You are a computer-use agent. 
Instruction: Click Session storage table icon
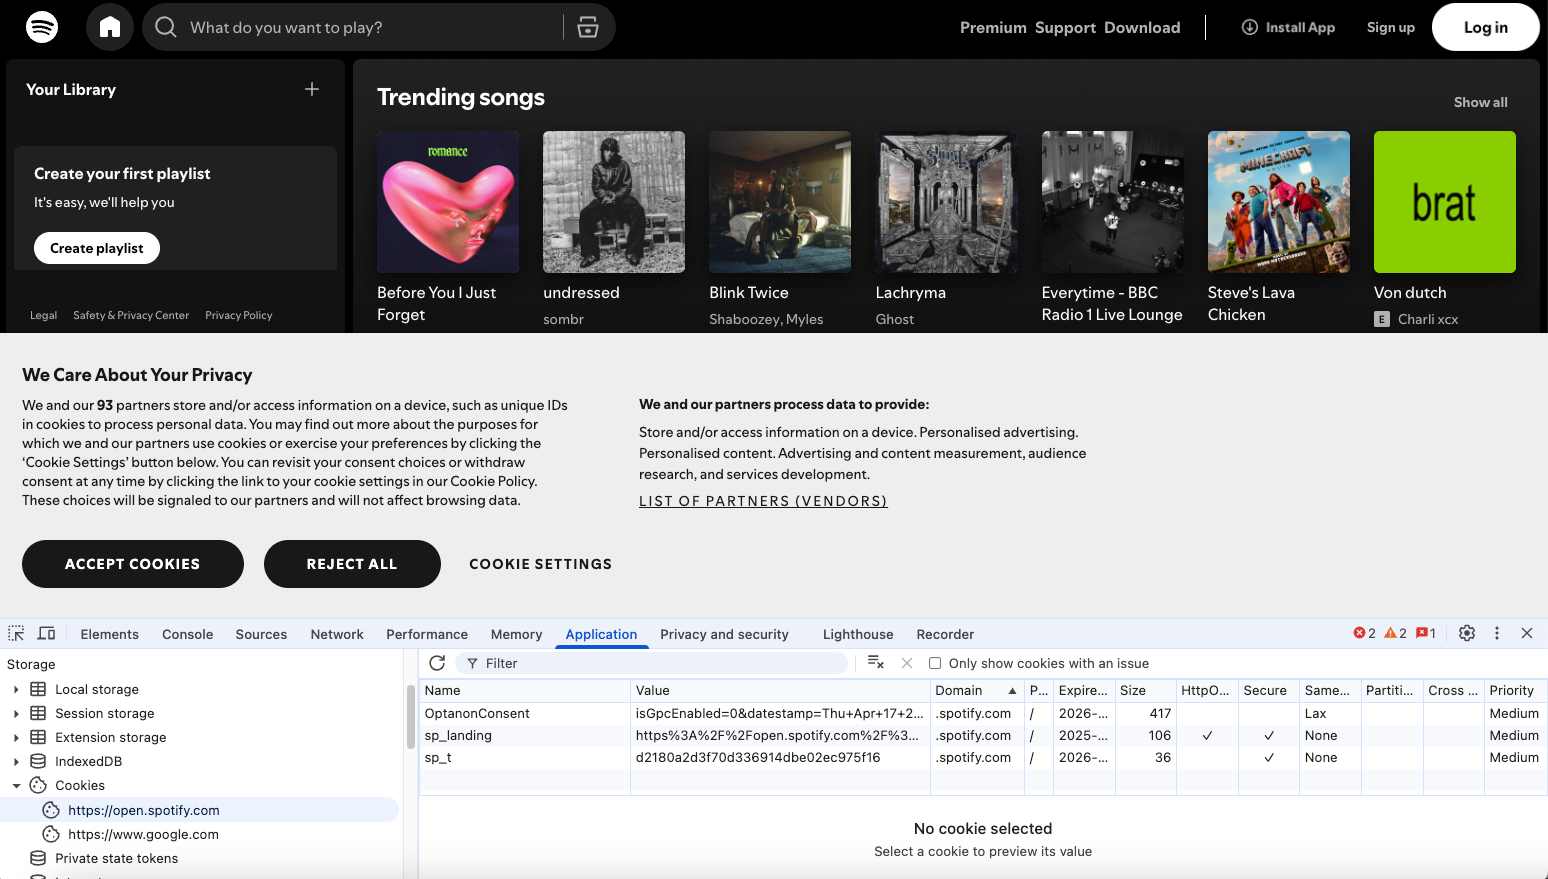38,713
